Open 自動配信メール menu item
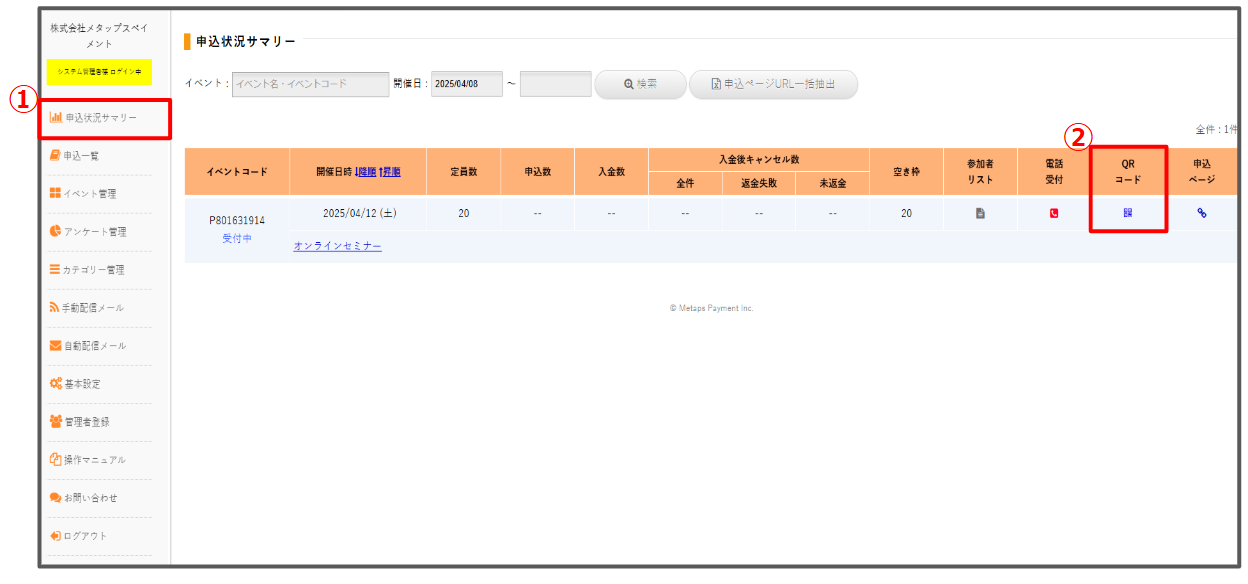Viewport: 1248px width, 584px height. 94,346
